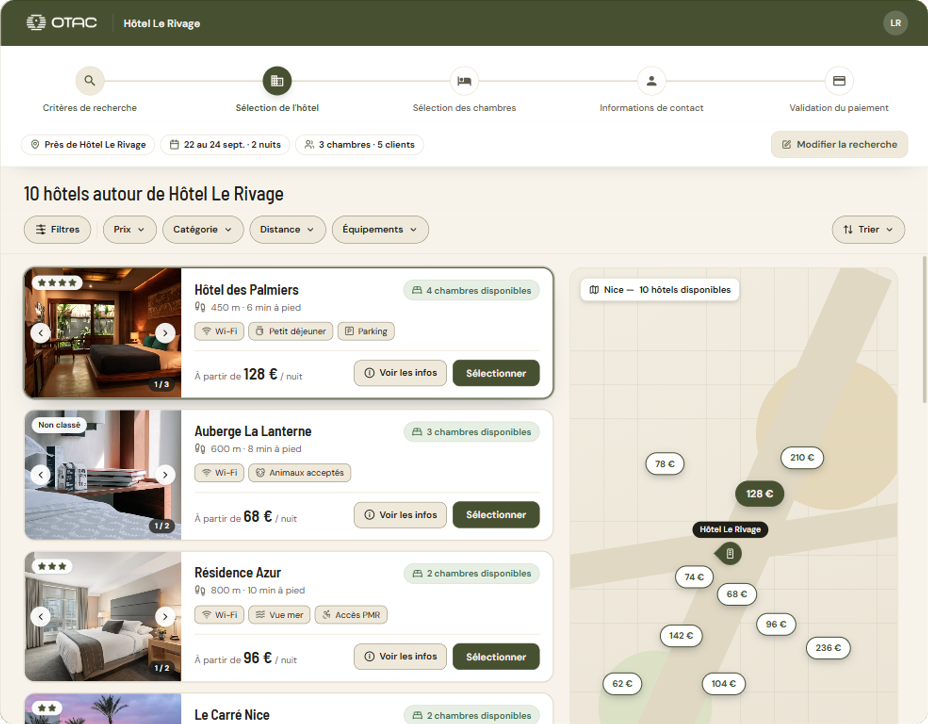Open the Distance filter dropdown
This screenshot has width=928, height=724.
pos(288,230)
